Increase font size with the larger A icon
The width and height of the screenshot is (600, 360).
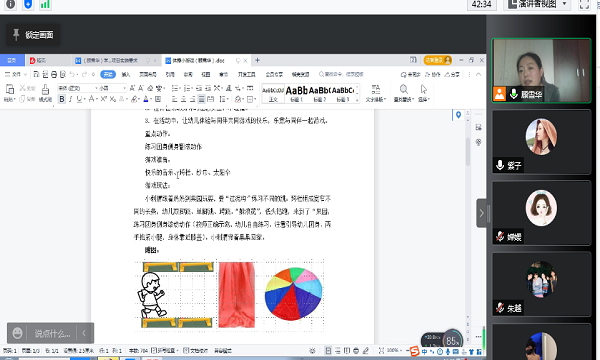(132, 88)
